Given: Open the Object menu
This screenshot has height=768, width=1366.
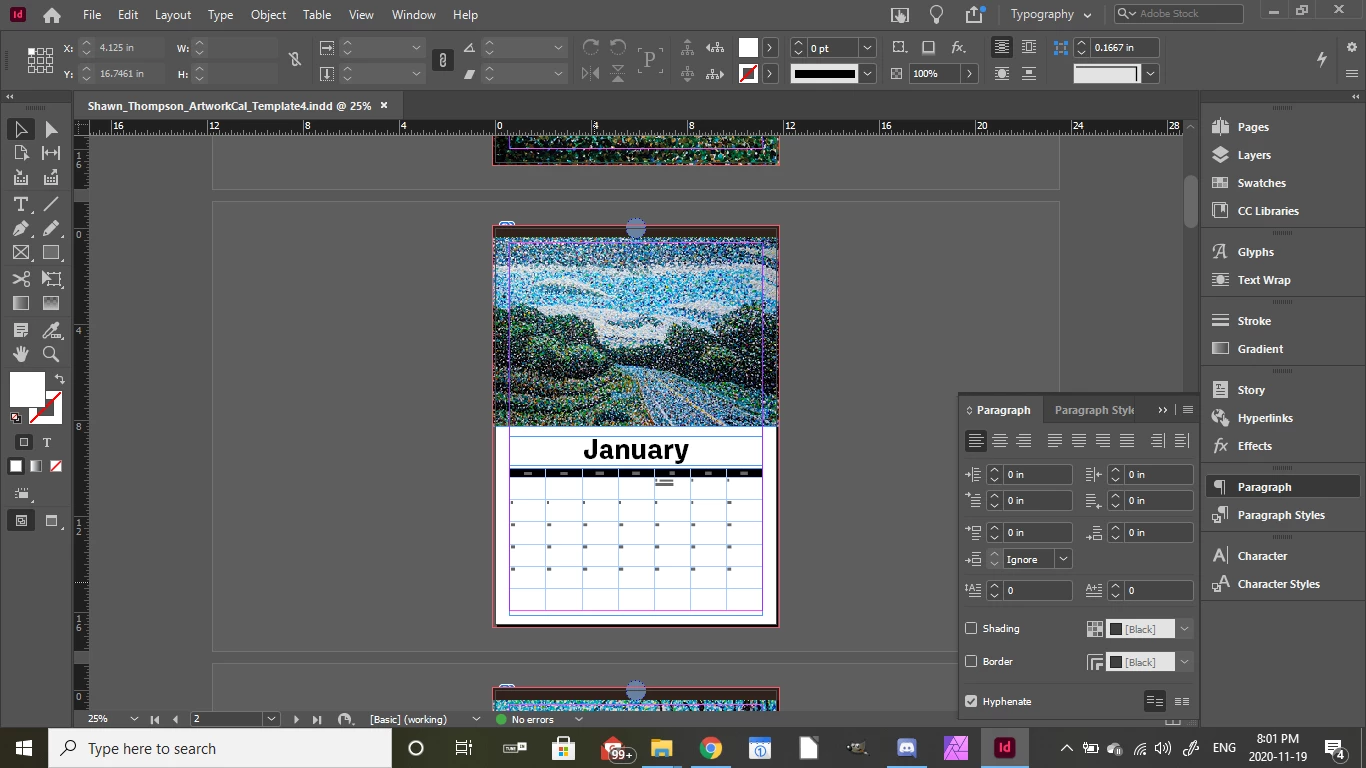Looking at the screenshot, I should pyautogui.click(x=268, y=15).
